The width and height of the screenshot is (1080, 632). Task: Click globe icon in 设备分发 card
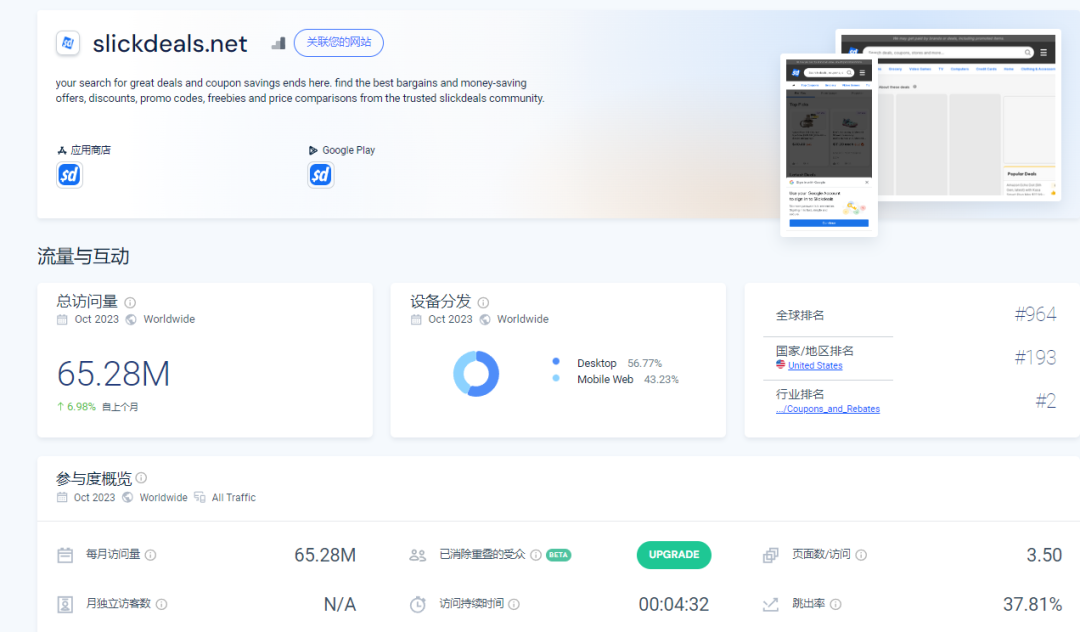click(485, 319)
